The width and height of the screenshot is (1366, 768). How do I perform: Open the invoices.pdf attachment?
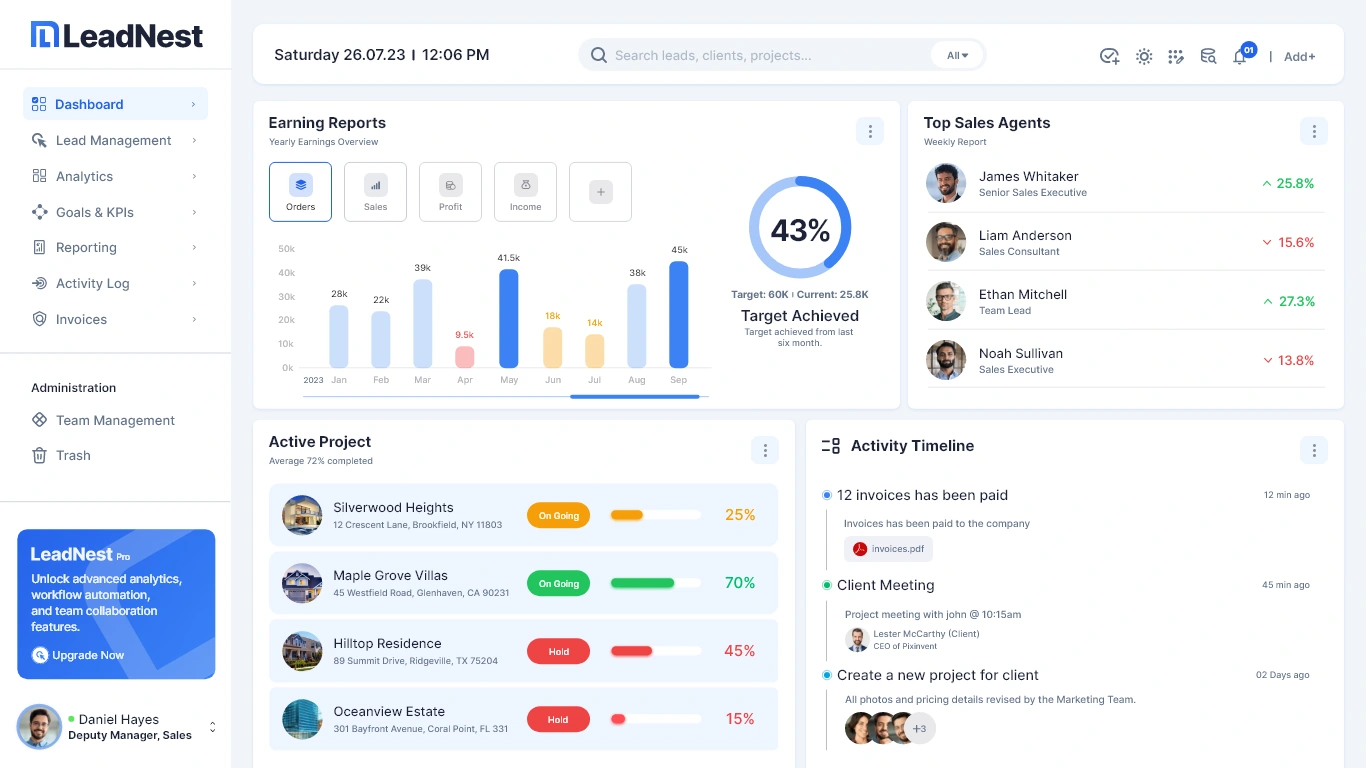click(x=888, y=549)
